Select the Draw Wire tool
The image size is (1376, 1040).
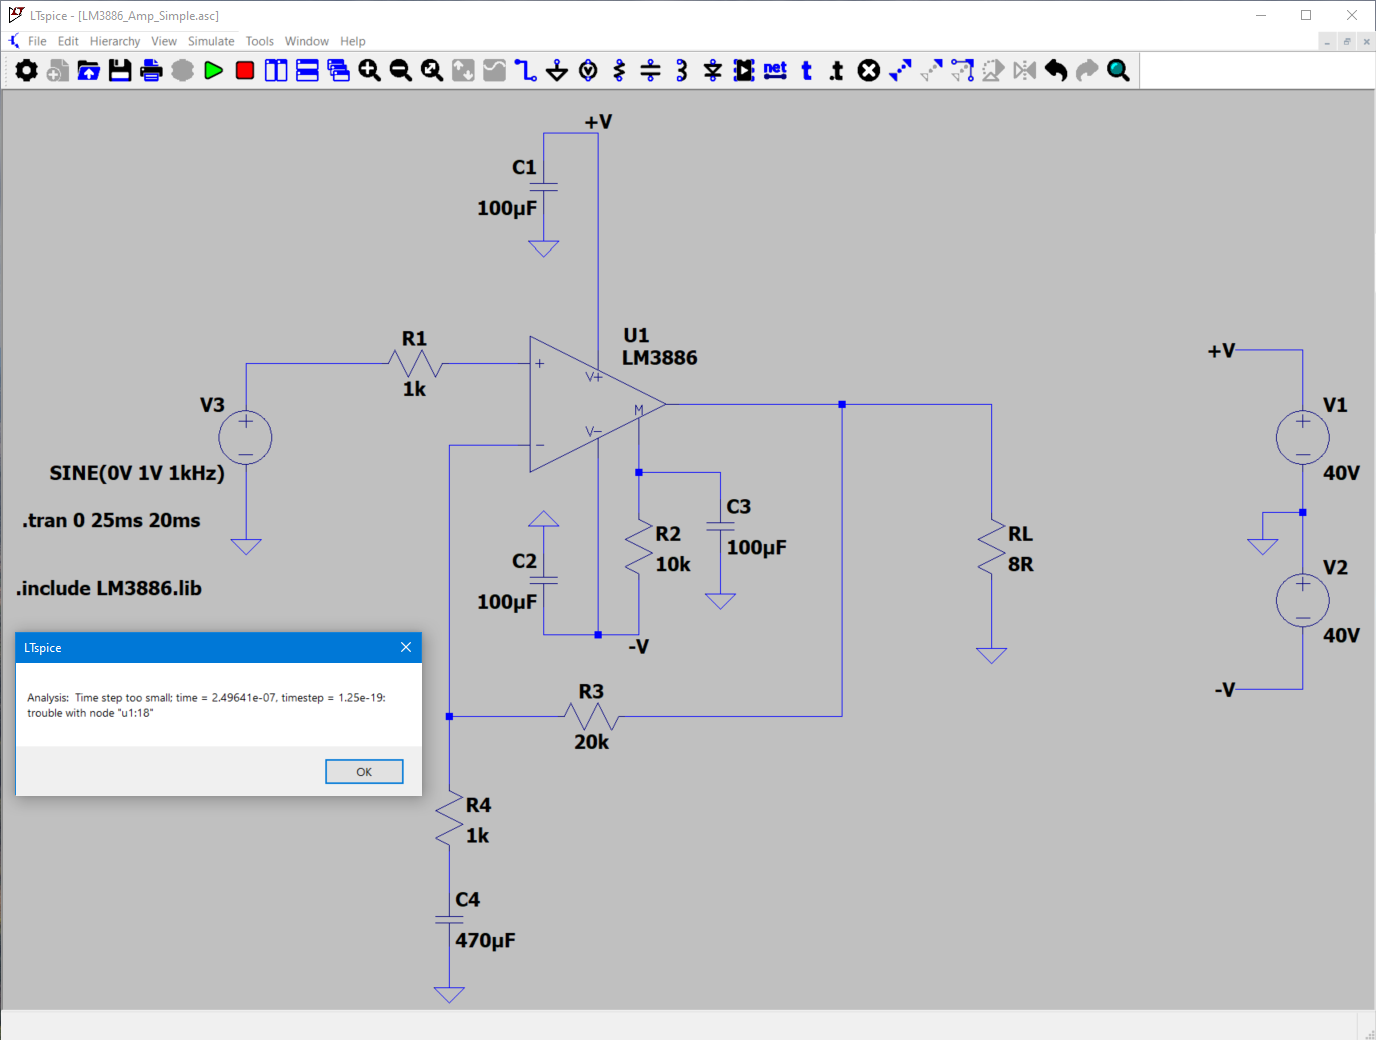(x=525, y=70)
